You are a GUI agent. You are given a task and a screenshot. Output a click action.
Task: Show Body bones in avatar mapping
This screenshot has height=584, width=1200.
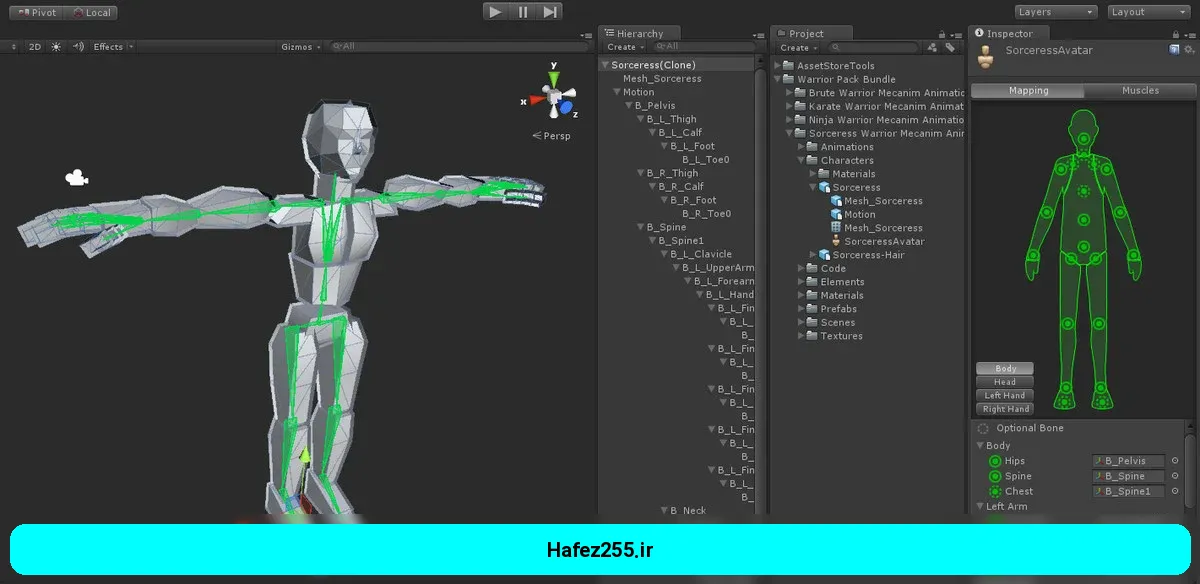[x=1005, y=369]
